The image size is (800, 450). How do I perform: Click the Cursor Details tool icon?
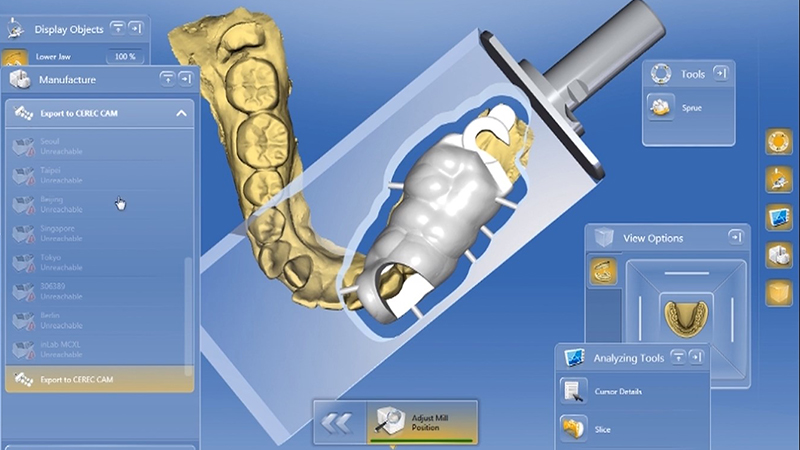573,390
